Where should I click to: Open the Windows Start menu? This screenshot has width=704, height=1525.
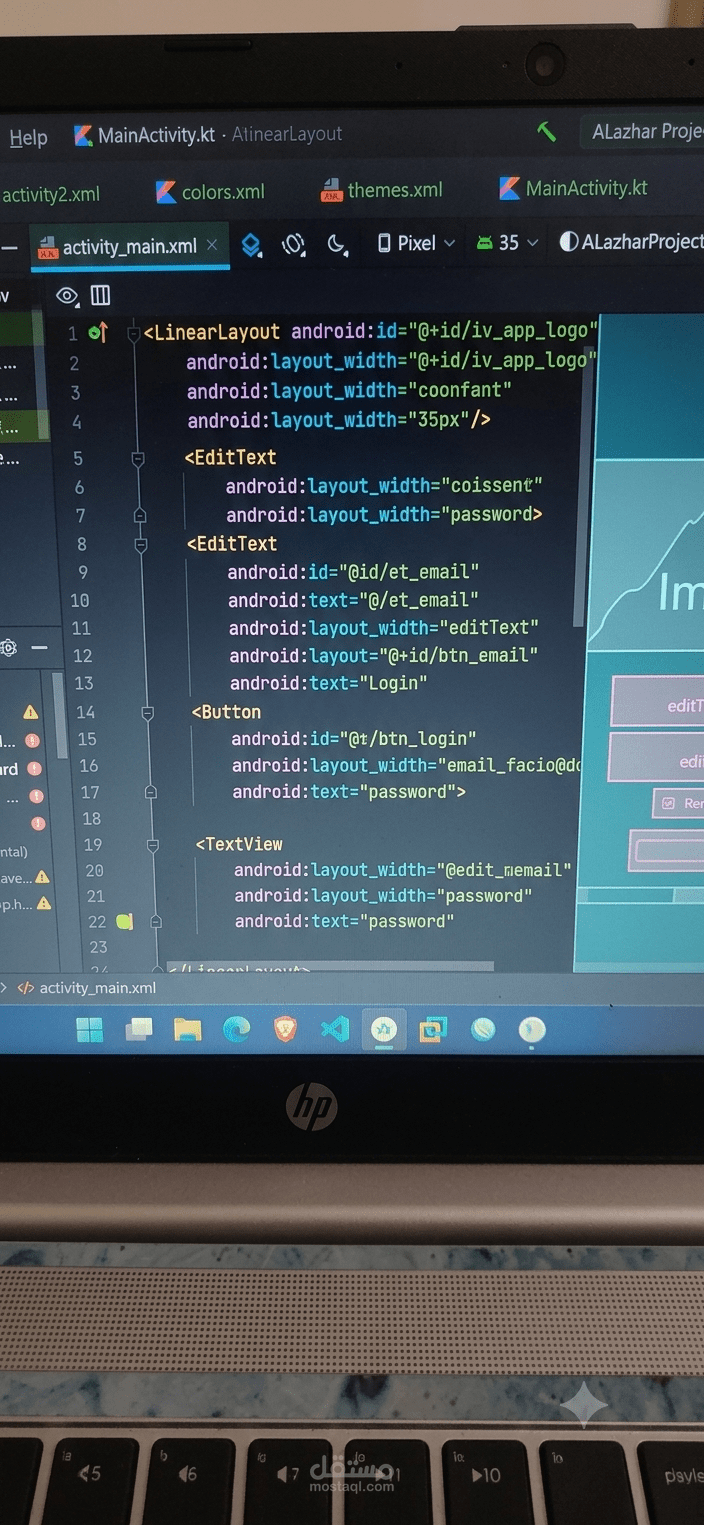click(90, 1030)
